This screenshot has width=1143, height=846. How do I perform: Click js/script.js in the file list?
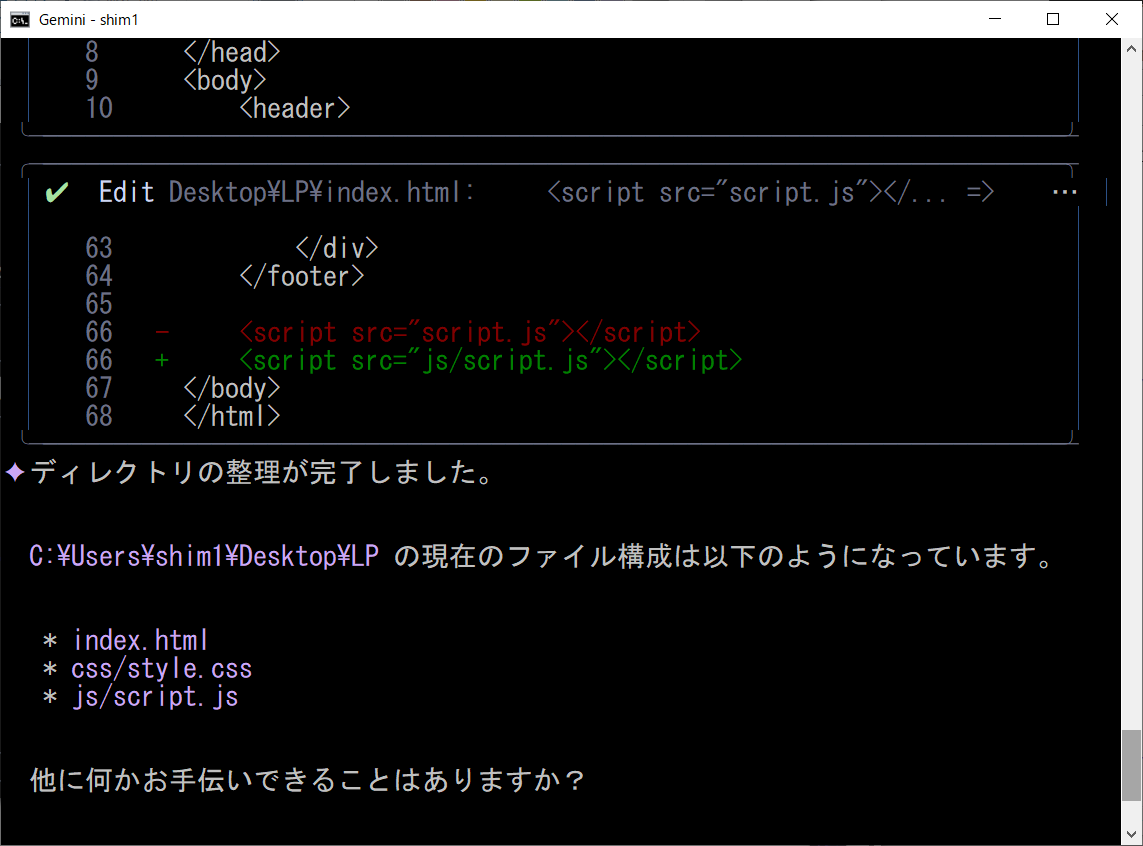[155, 697]
